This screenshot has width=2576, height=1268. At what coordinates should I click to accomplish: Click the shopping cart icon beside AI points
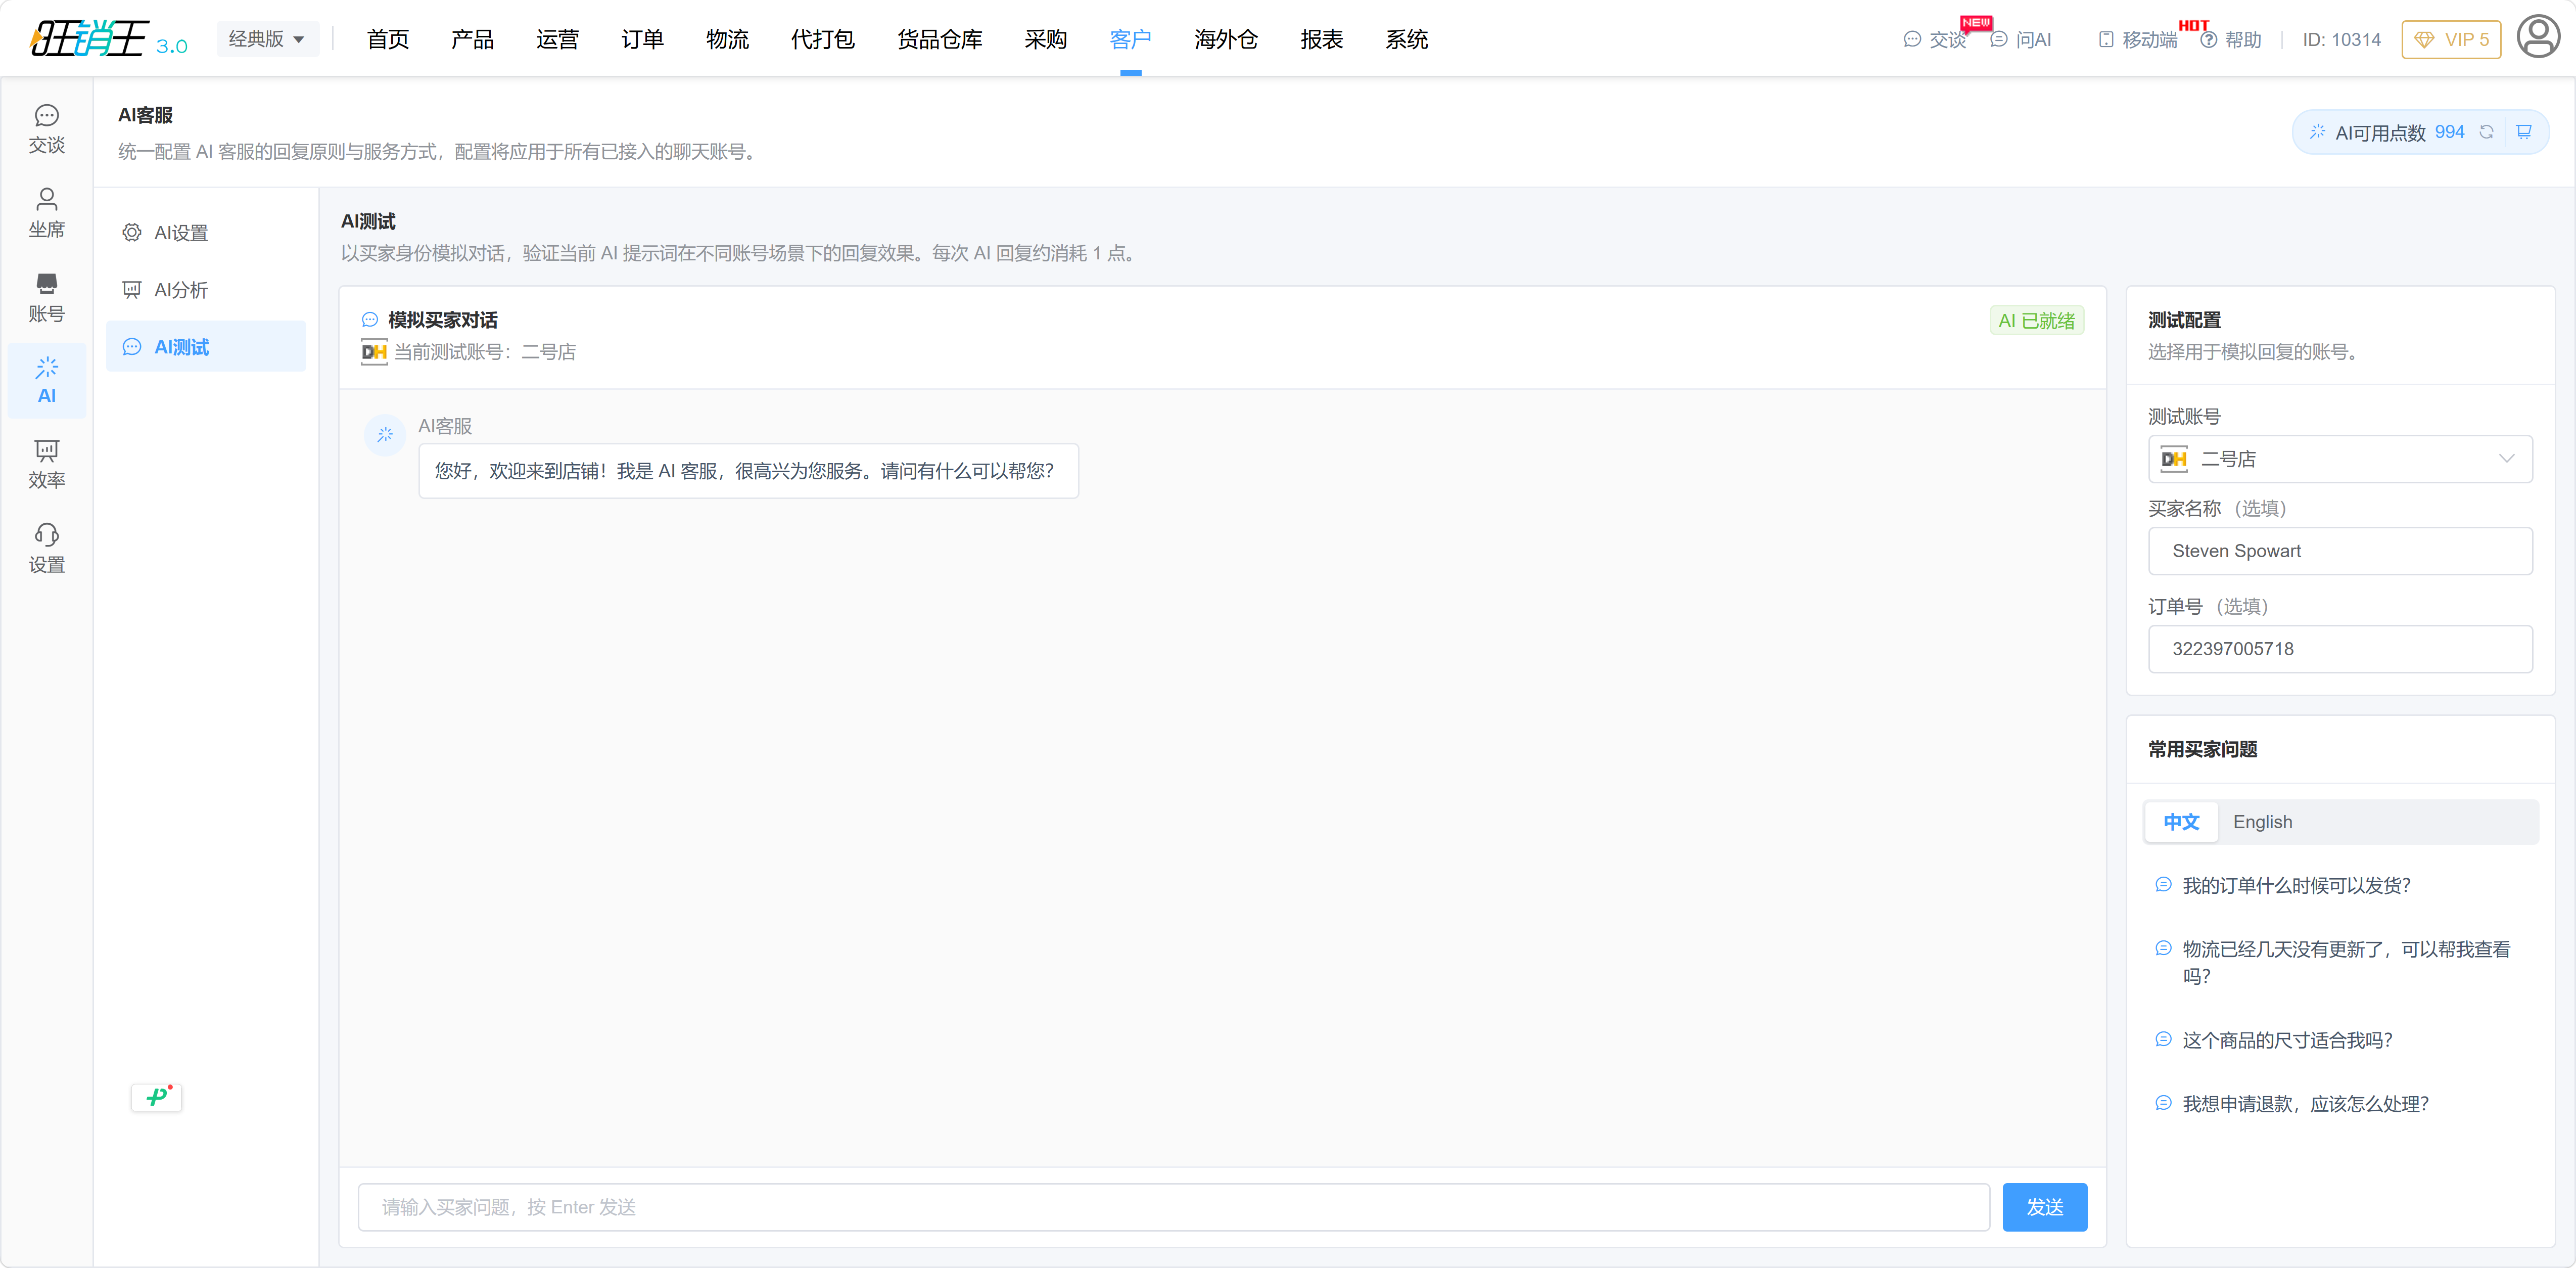(2524, 132)
